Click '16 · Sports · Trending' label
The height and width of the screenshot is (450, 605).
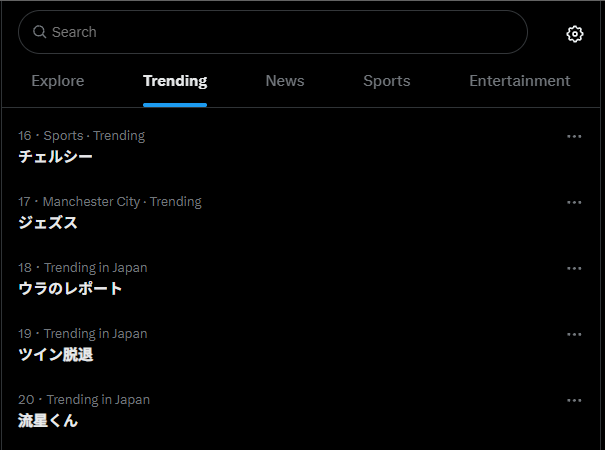click(81, 136)
